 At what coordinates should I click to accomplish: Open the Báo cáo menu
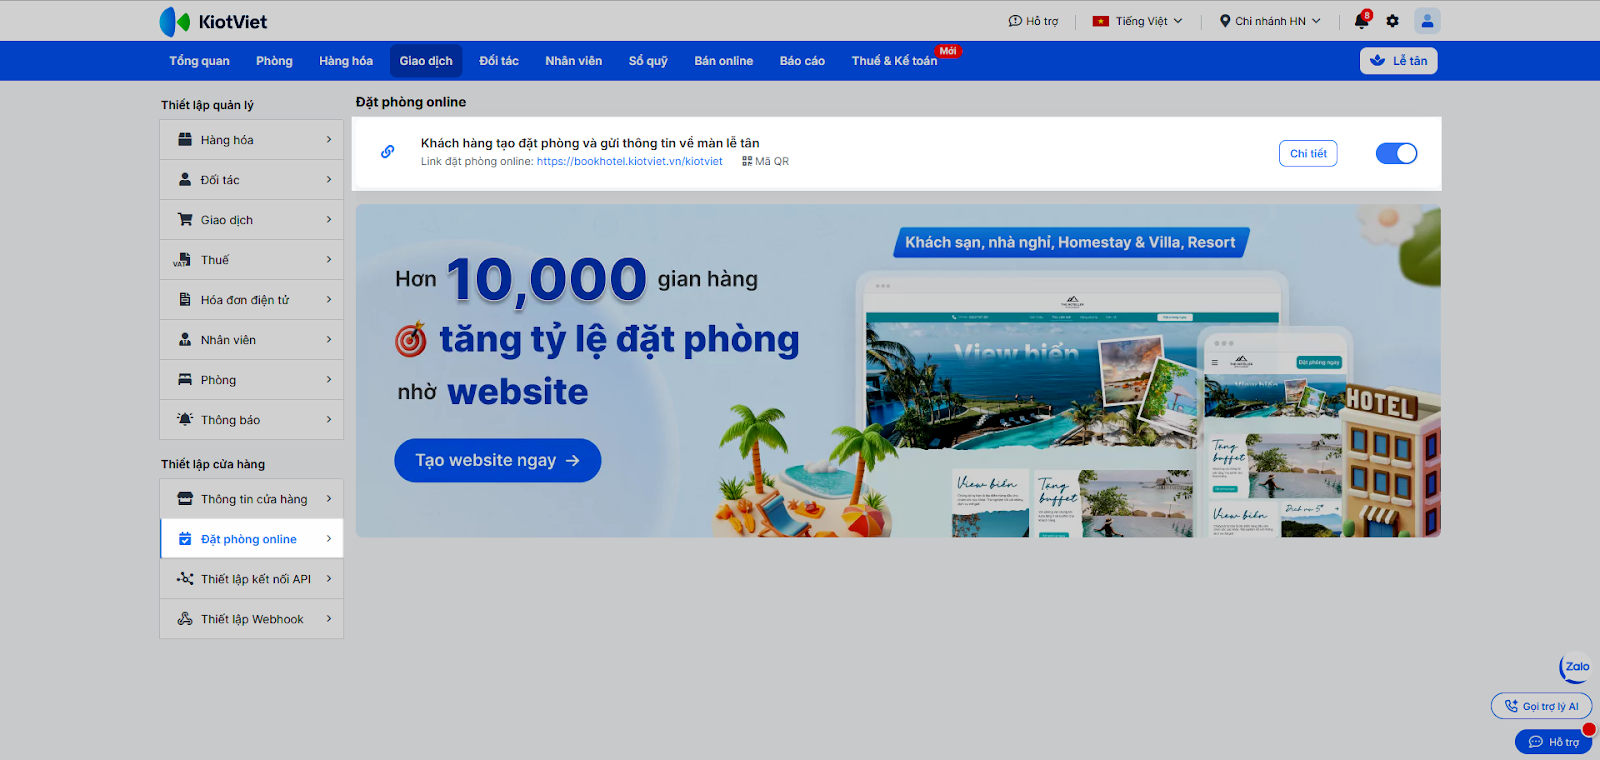click(x=802, y=61)
